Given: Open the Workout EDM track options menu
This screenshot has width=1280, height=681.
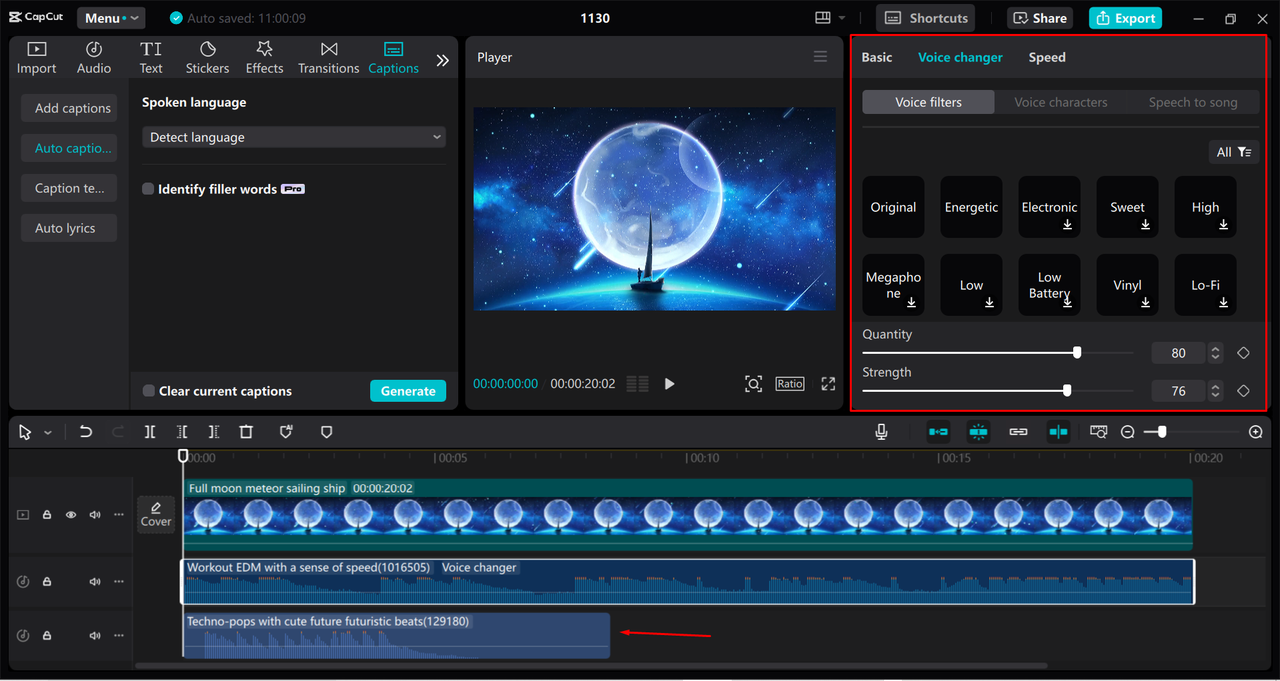Looking at the screenshot, I should tap(119, 582).
